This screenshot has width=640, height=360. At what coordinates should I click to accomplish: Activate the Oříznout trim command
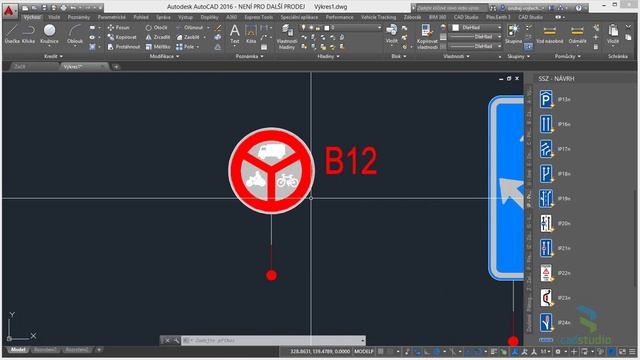tap(190, 28)
